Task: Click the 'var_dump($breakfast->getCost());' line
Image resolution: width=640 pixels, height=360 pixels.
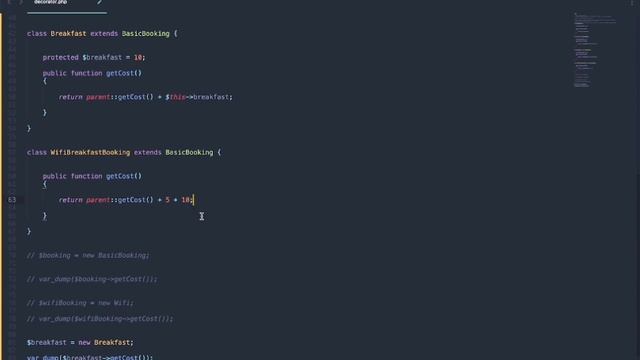Action: [x=90, y=357]
